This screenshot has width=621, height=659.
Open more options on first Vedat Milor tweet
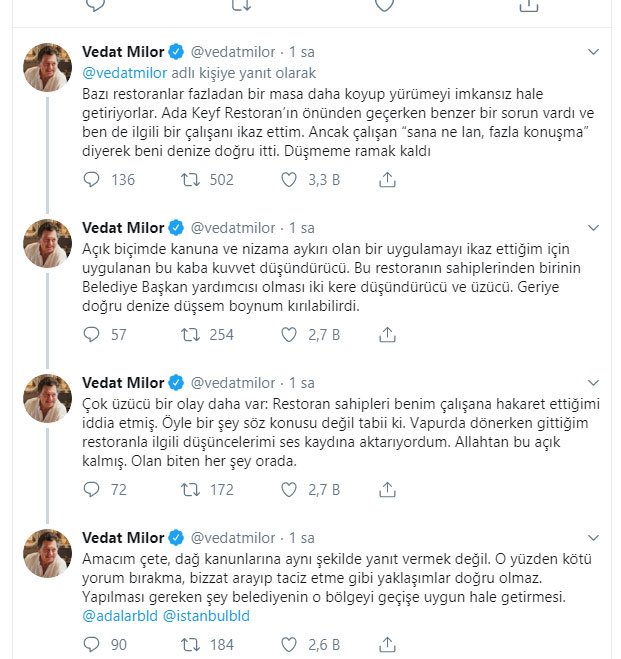593,51
